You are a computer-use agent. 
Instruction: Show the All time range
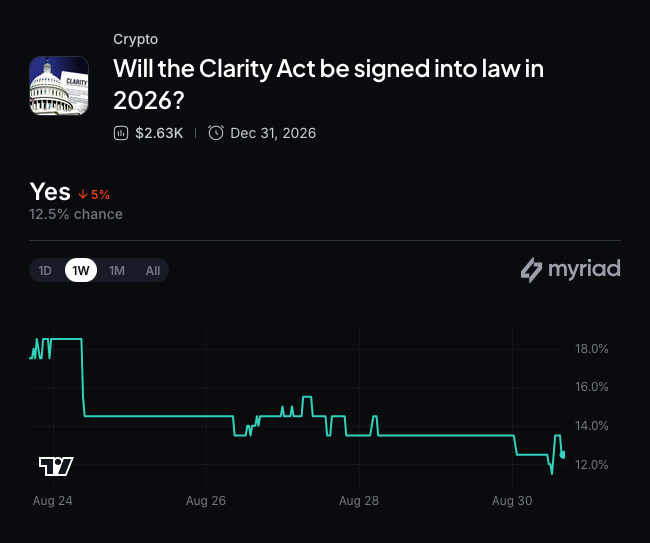pos(153,271)
